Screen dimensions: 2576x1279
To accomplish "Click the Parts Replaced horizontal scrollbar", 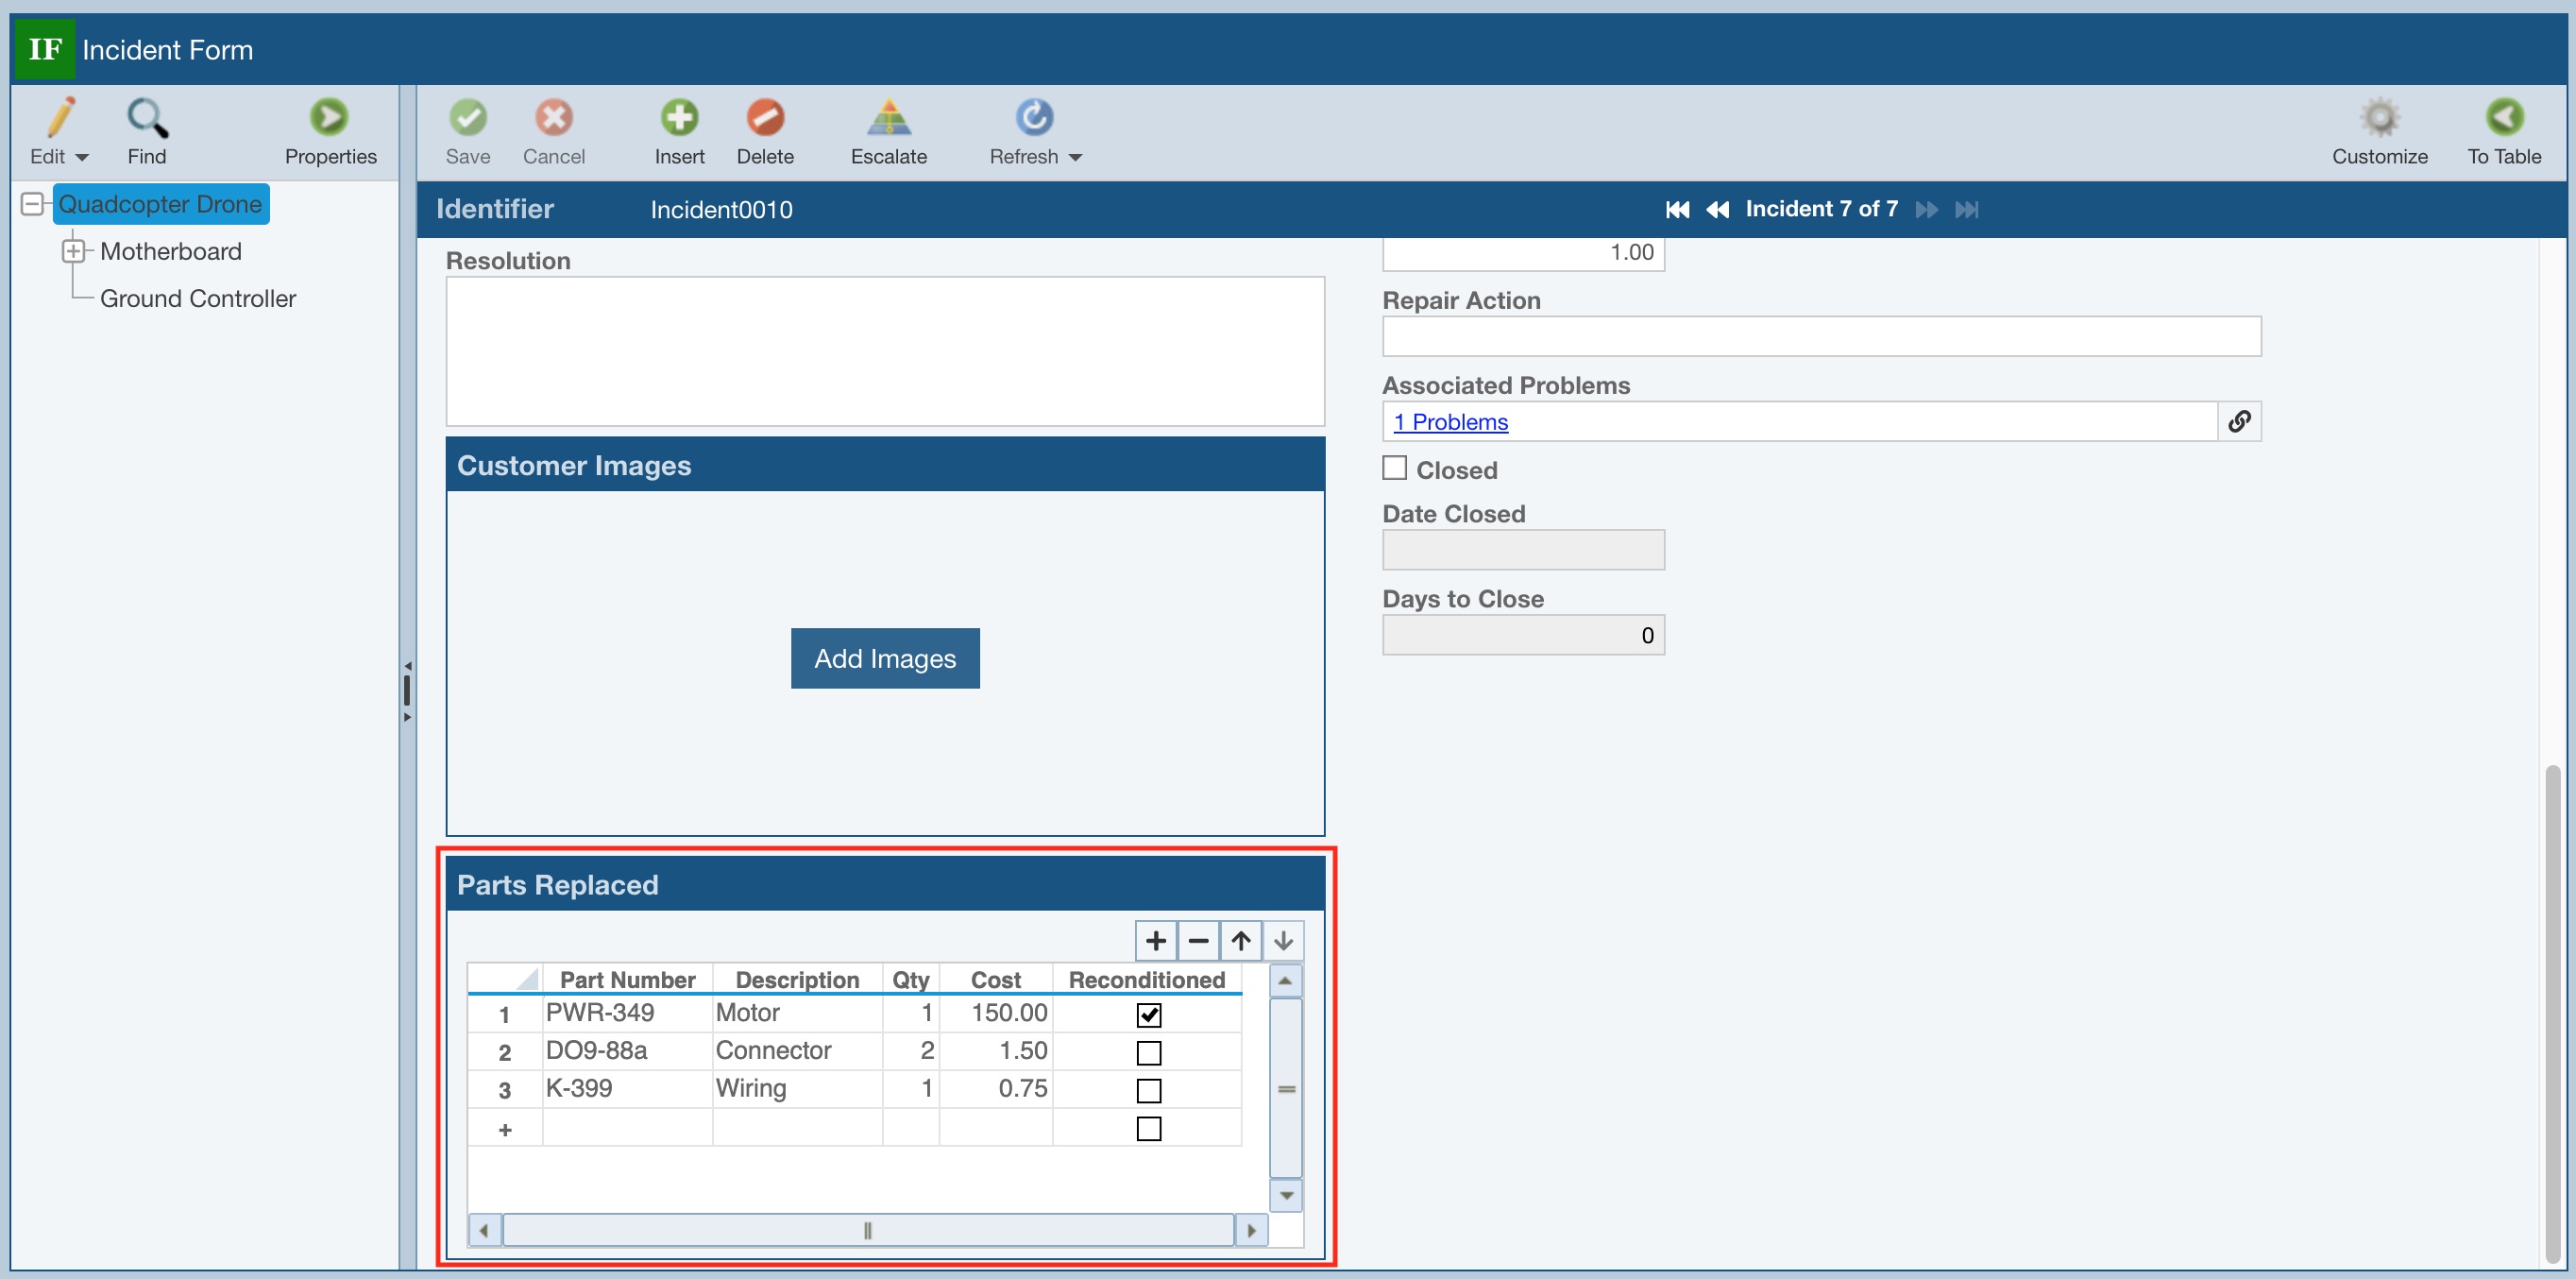I will (866, 1230).
